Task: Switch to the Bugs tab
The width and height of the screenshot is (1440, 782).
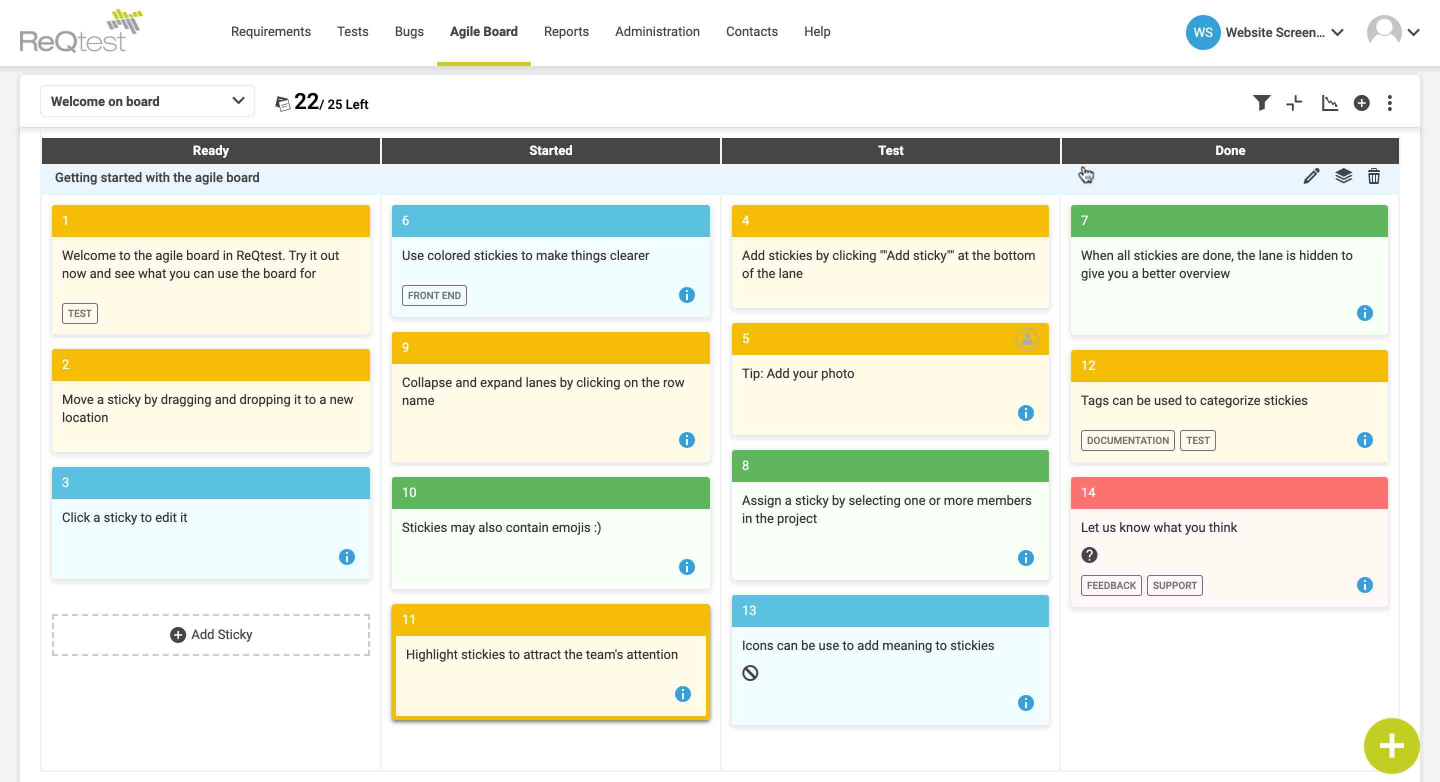Action: [409, 31]
